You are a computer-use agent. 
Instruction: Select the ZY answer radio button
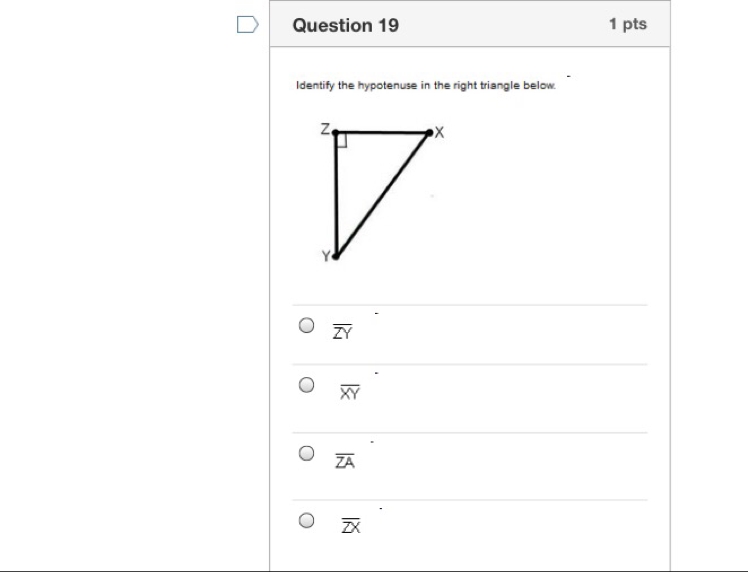[306, 325]
